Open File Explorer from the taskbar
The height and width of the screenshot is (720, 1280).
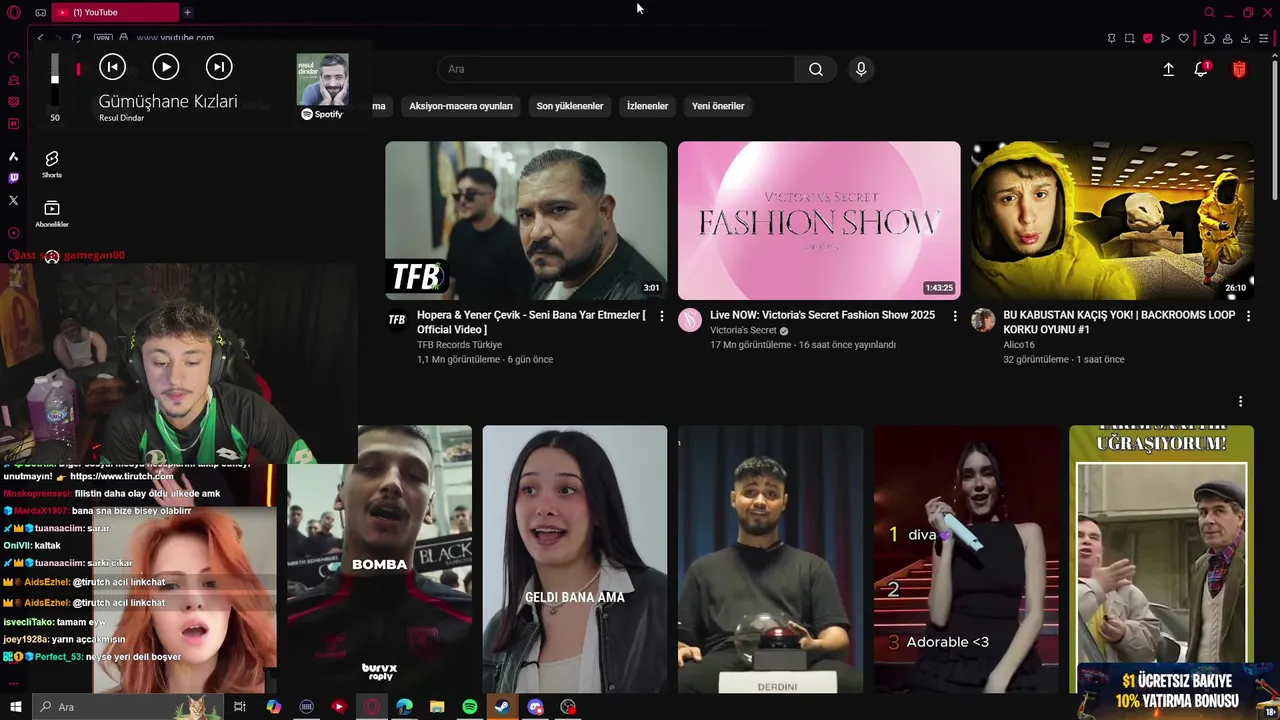tap(437, 707)
